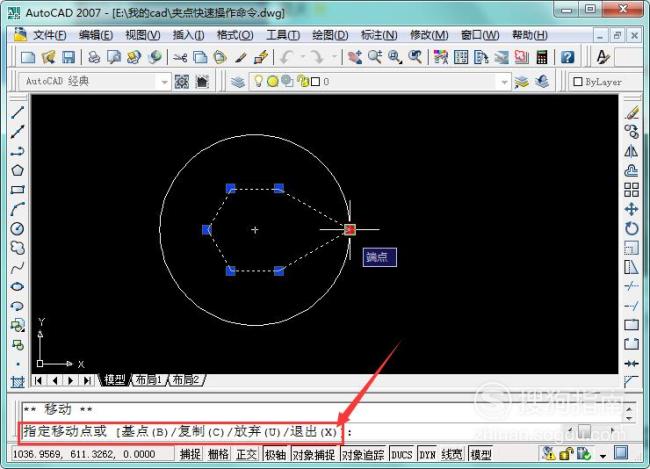
Task: Go to the first layout tab arrow
Action: [38, 380]
